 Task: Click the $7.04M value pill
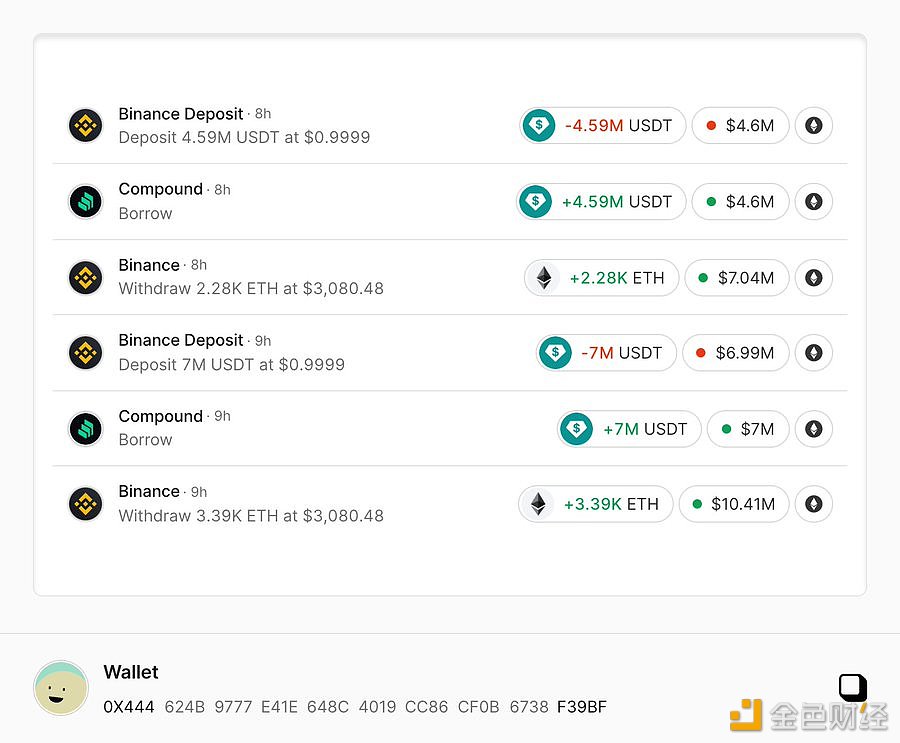[x=737, y=278]
